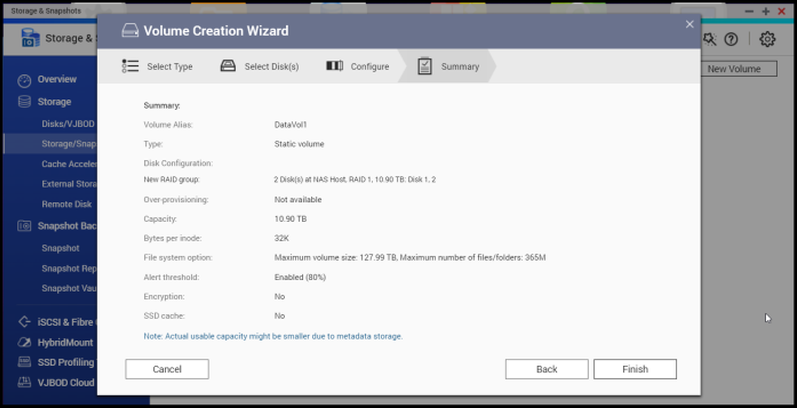Screen dimensions: 797x408
Task: Click the Select Disk(s) drive icon
Action: tap(228, 66)
